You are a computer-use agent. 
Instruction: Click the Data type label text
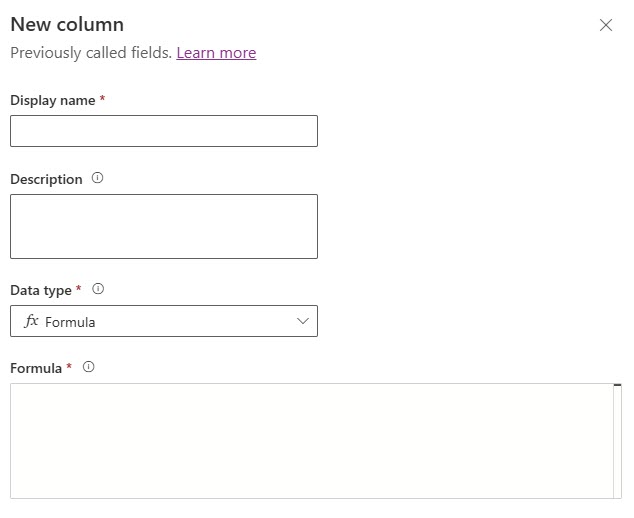click(x=41, y=290)
